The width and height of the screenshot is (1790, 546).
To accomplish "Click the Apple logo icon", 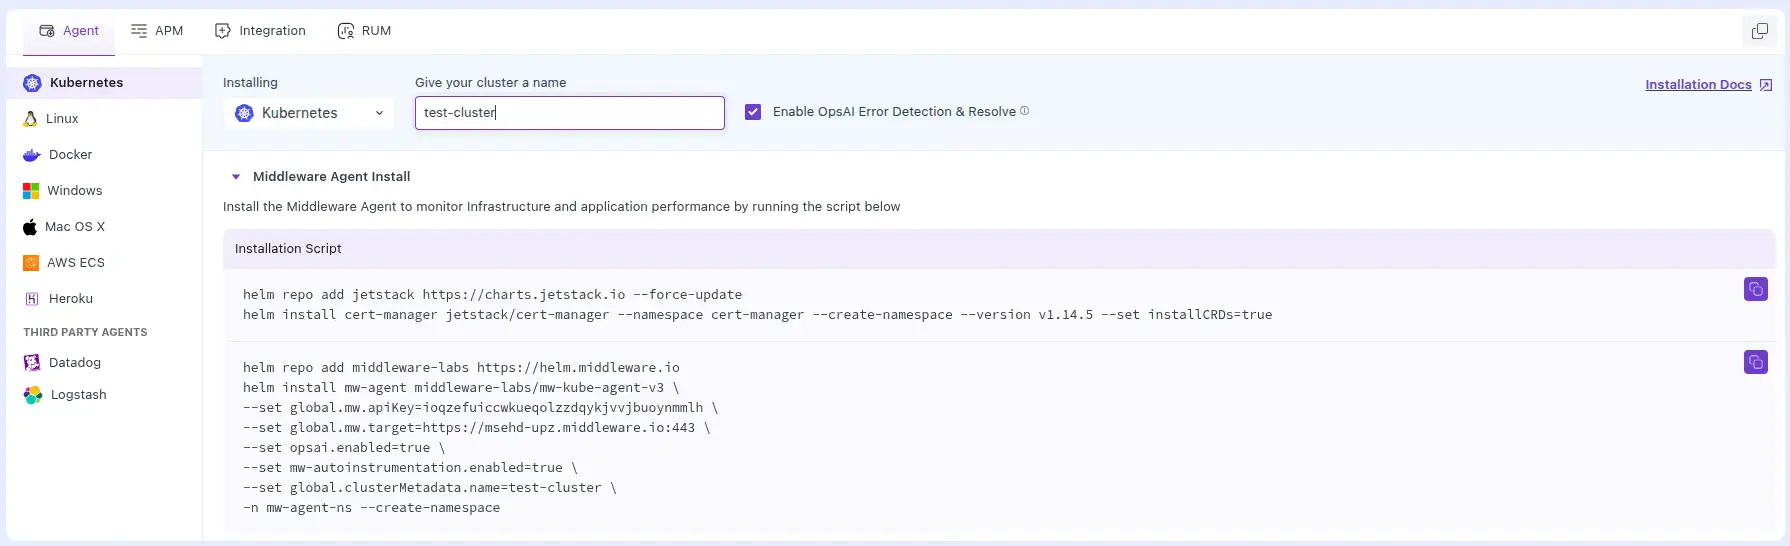I will pyautogui.click(x=30, y=227).
